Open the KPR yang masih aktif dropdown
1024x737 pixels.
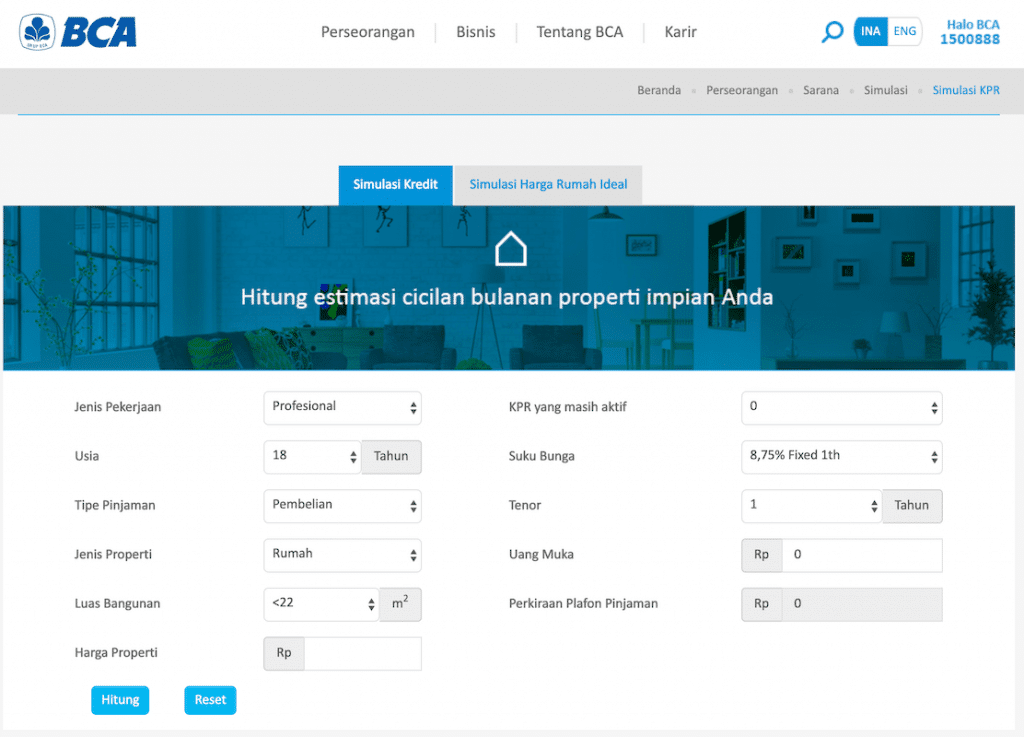tap(841, 407)
